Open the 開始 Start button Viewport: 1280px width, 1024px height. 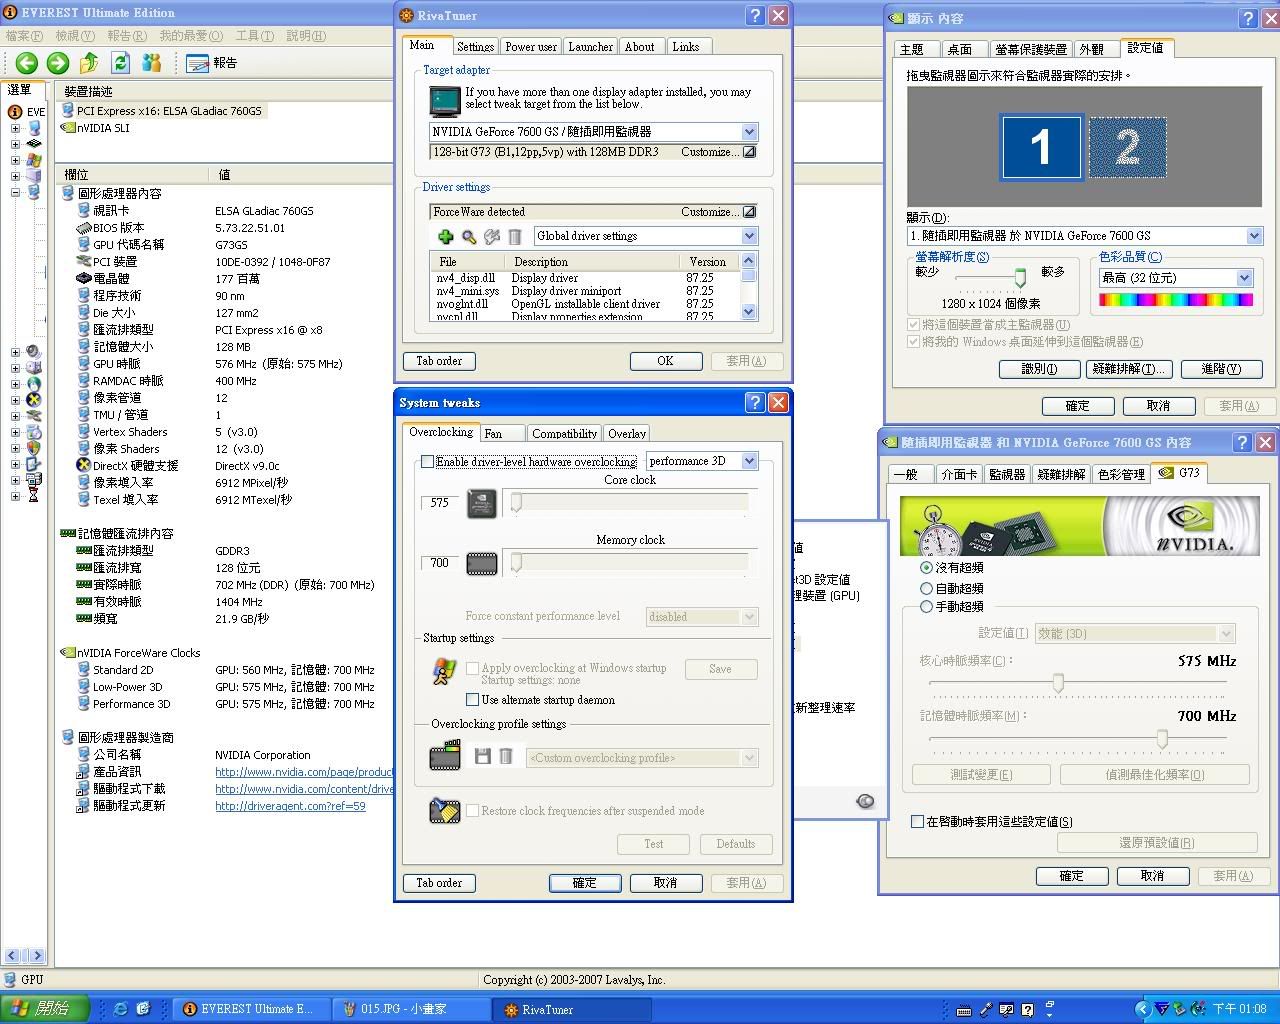[44, 1009]
